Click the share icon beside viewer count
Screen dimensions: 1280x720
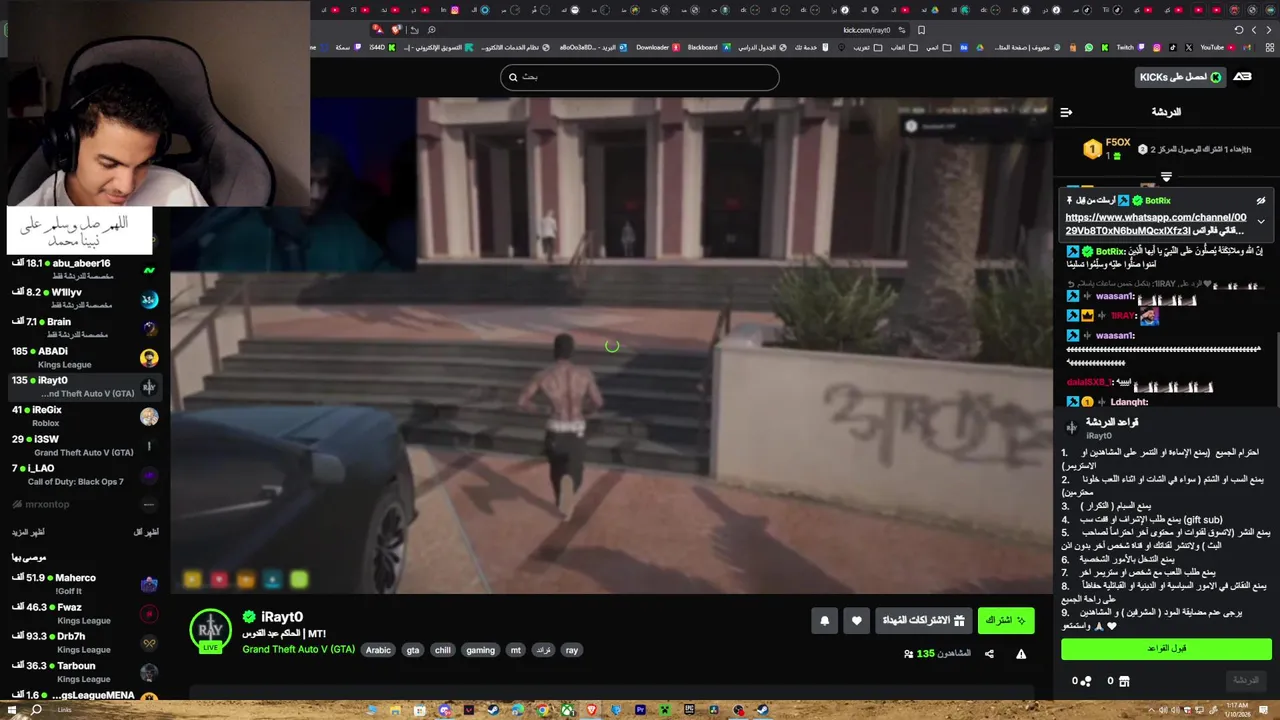tap(989, 654)
